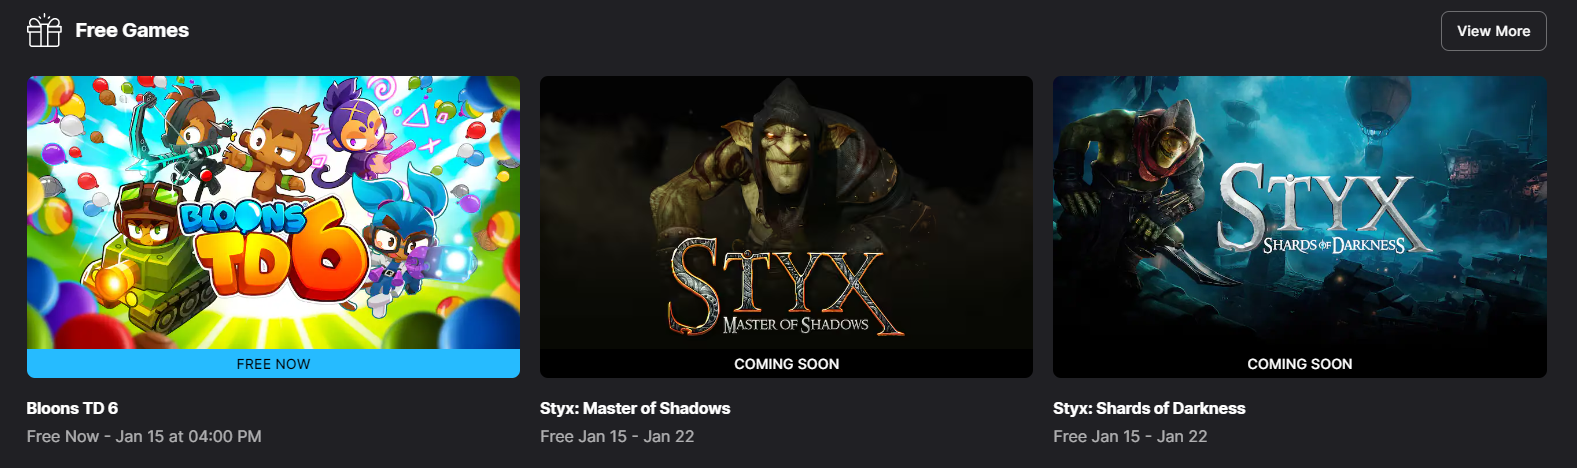Open the Bloons TD 6 game artwork
This screenshot has height=468, width=1577.
click(x=273, y=213)
